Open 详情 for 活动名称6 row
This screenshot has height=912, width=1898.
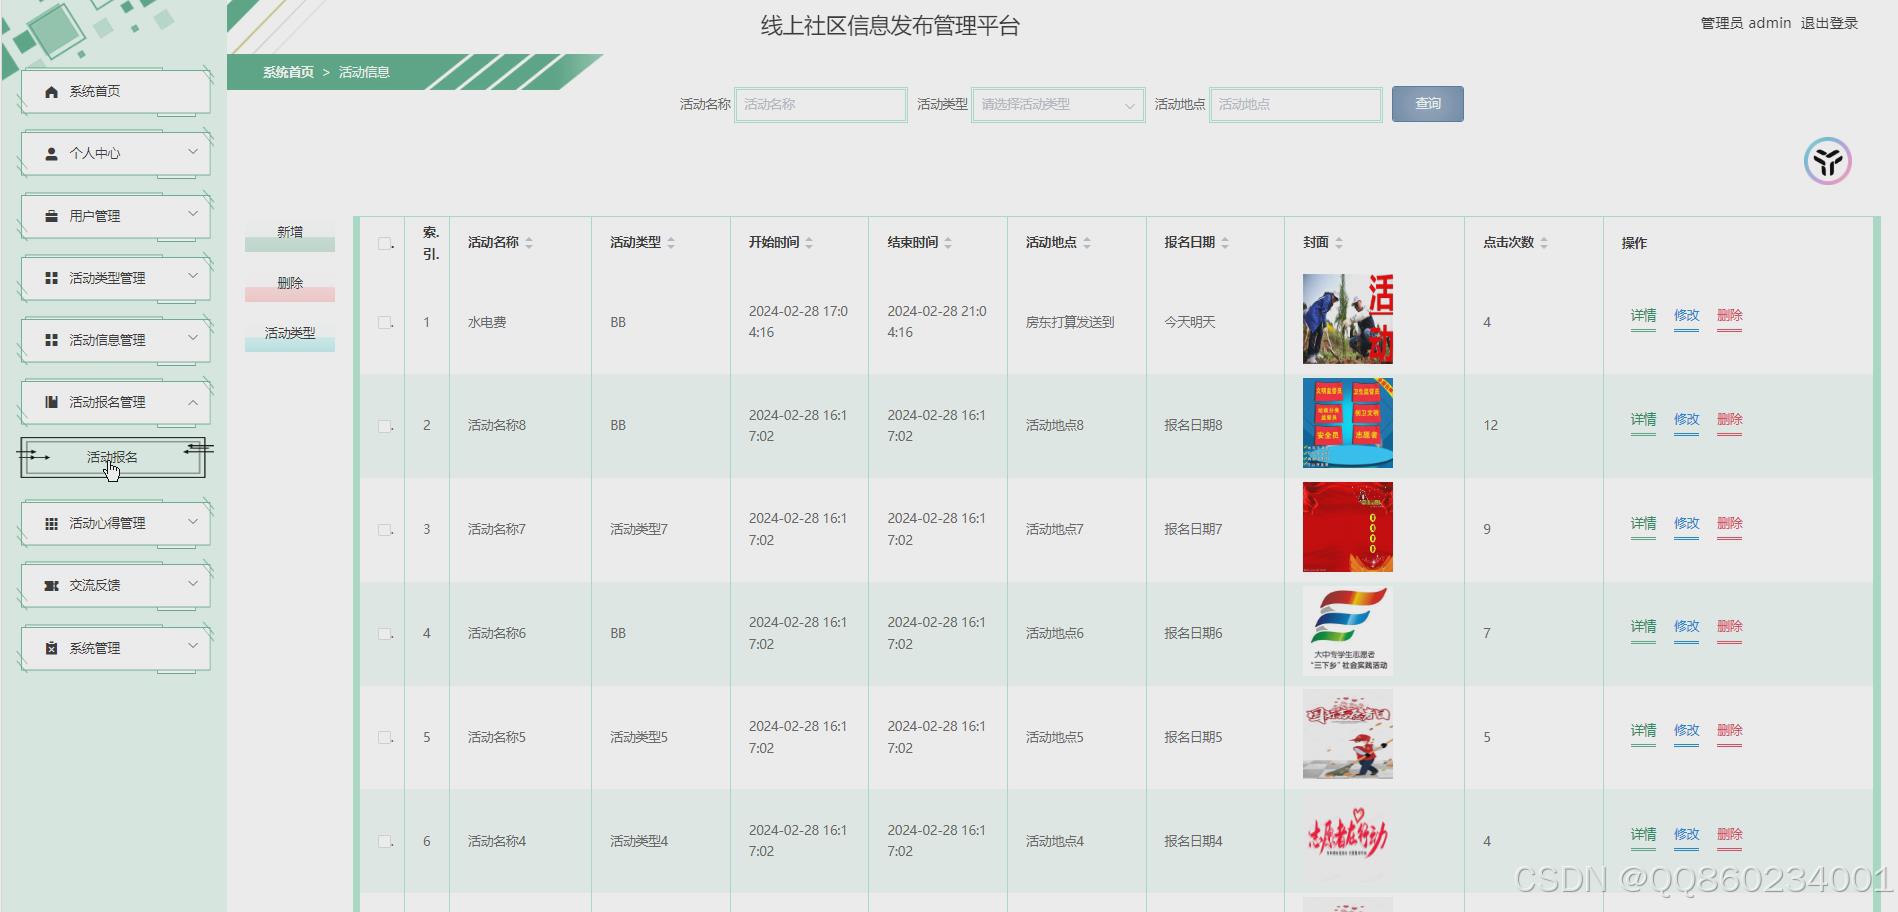(1643, 627)
